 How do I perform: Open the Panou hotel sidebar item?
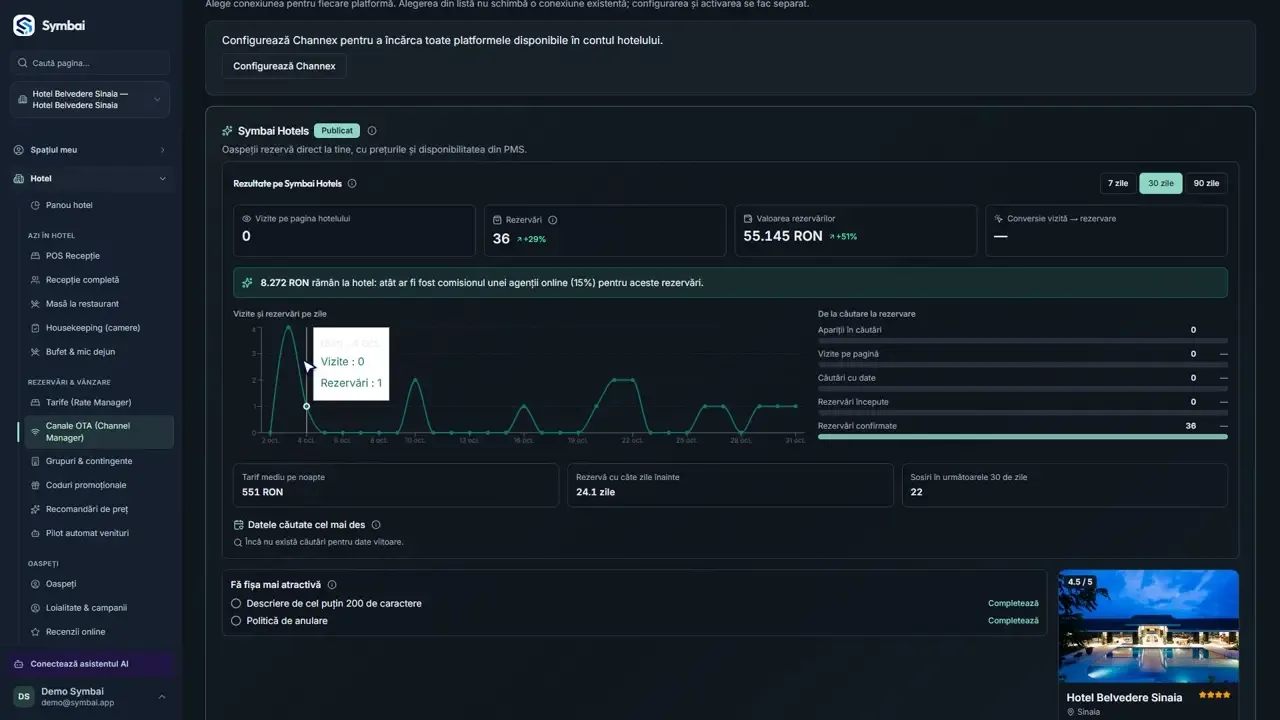pos(69,205)
